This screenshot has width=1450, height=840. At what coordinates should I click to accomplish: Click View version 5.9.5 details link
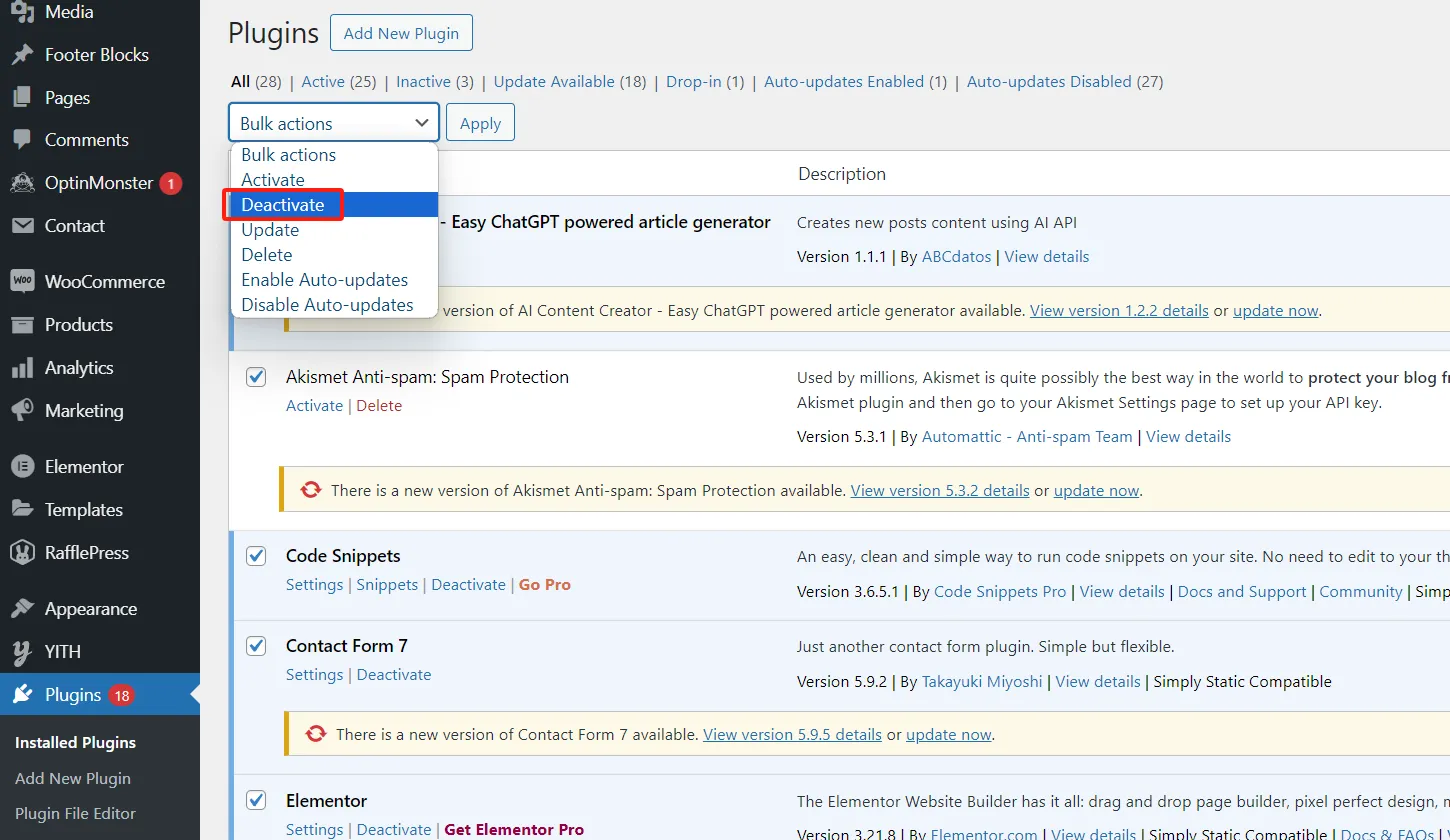point(792,735)
